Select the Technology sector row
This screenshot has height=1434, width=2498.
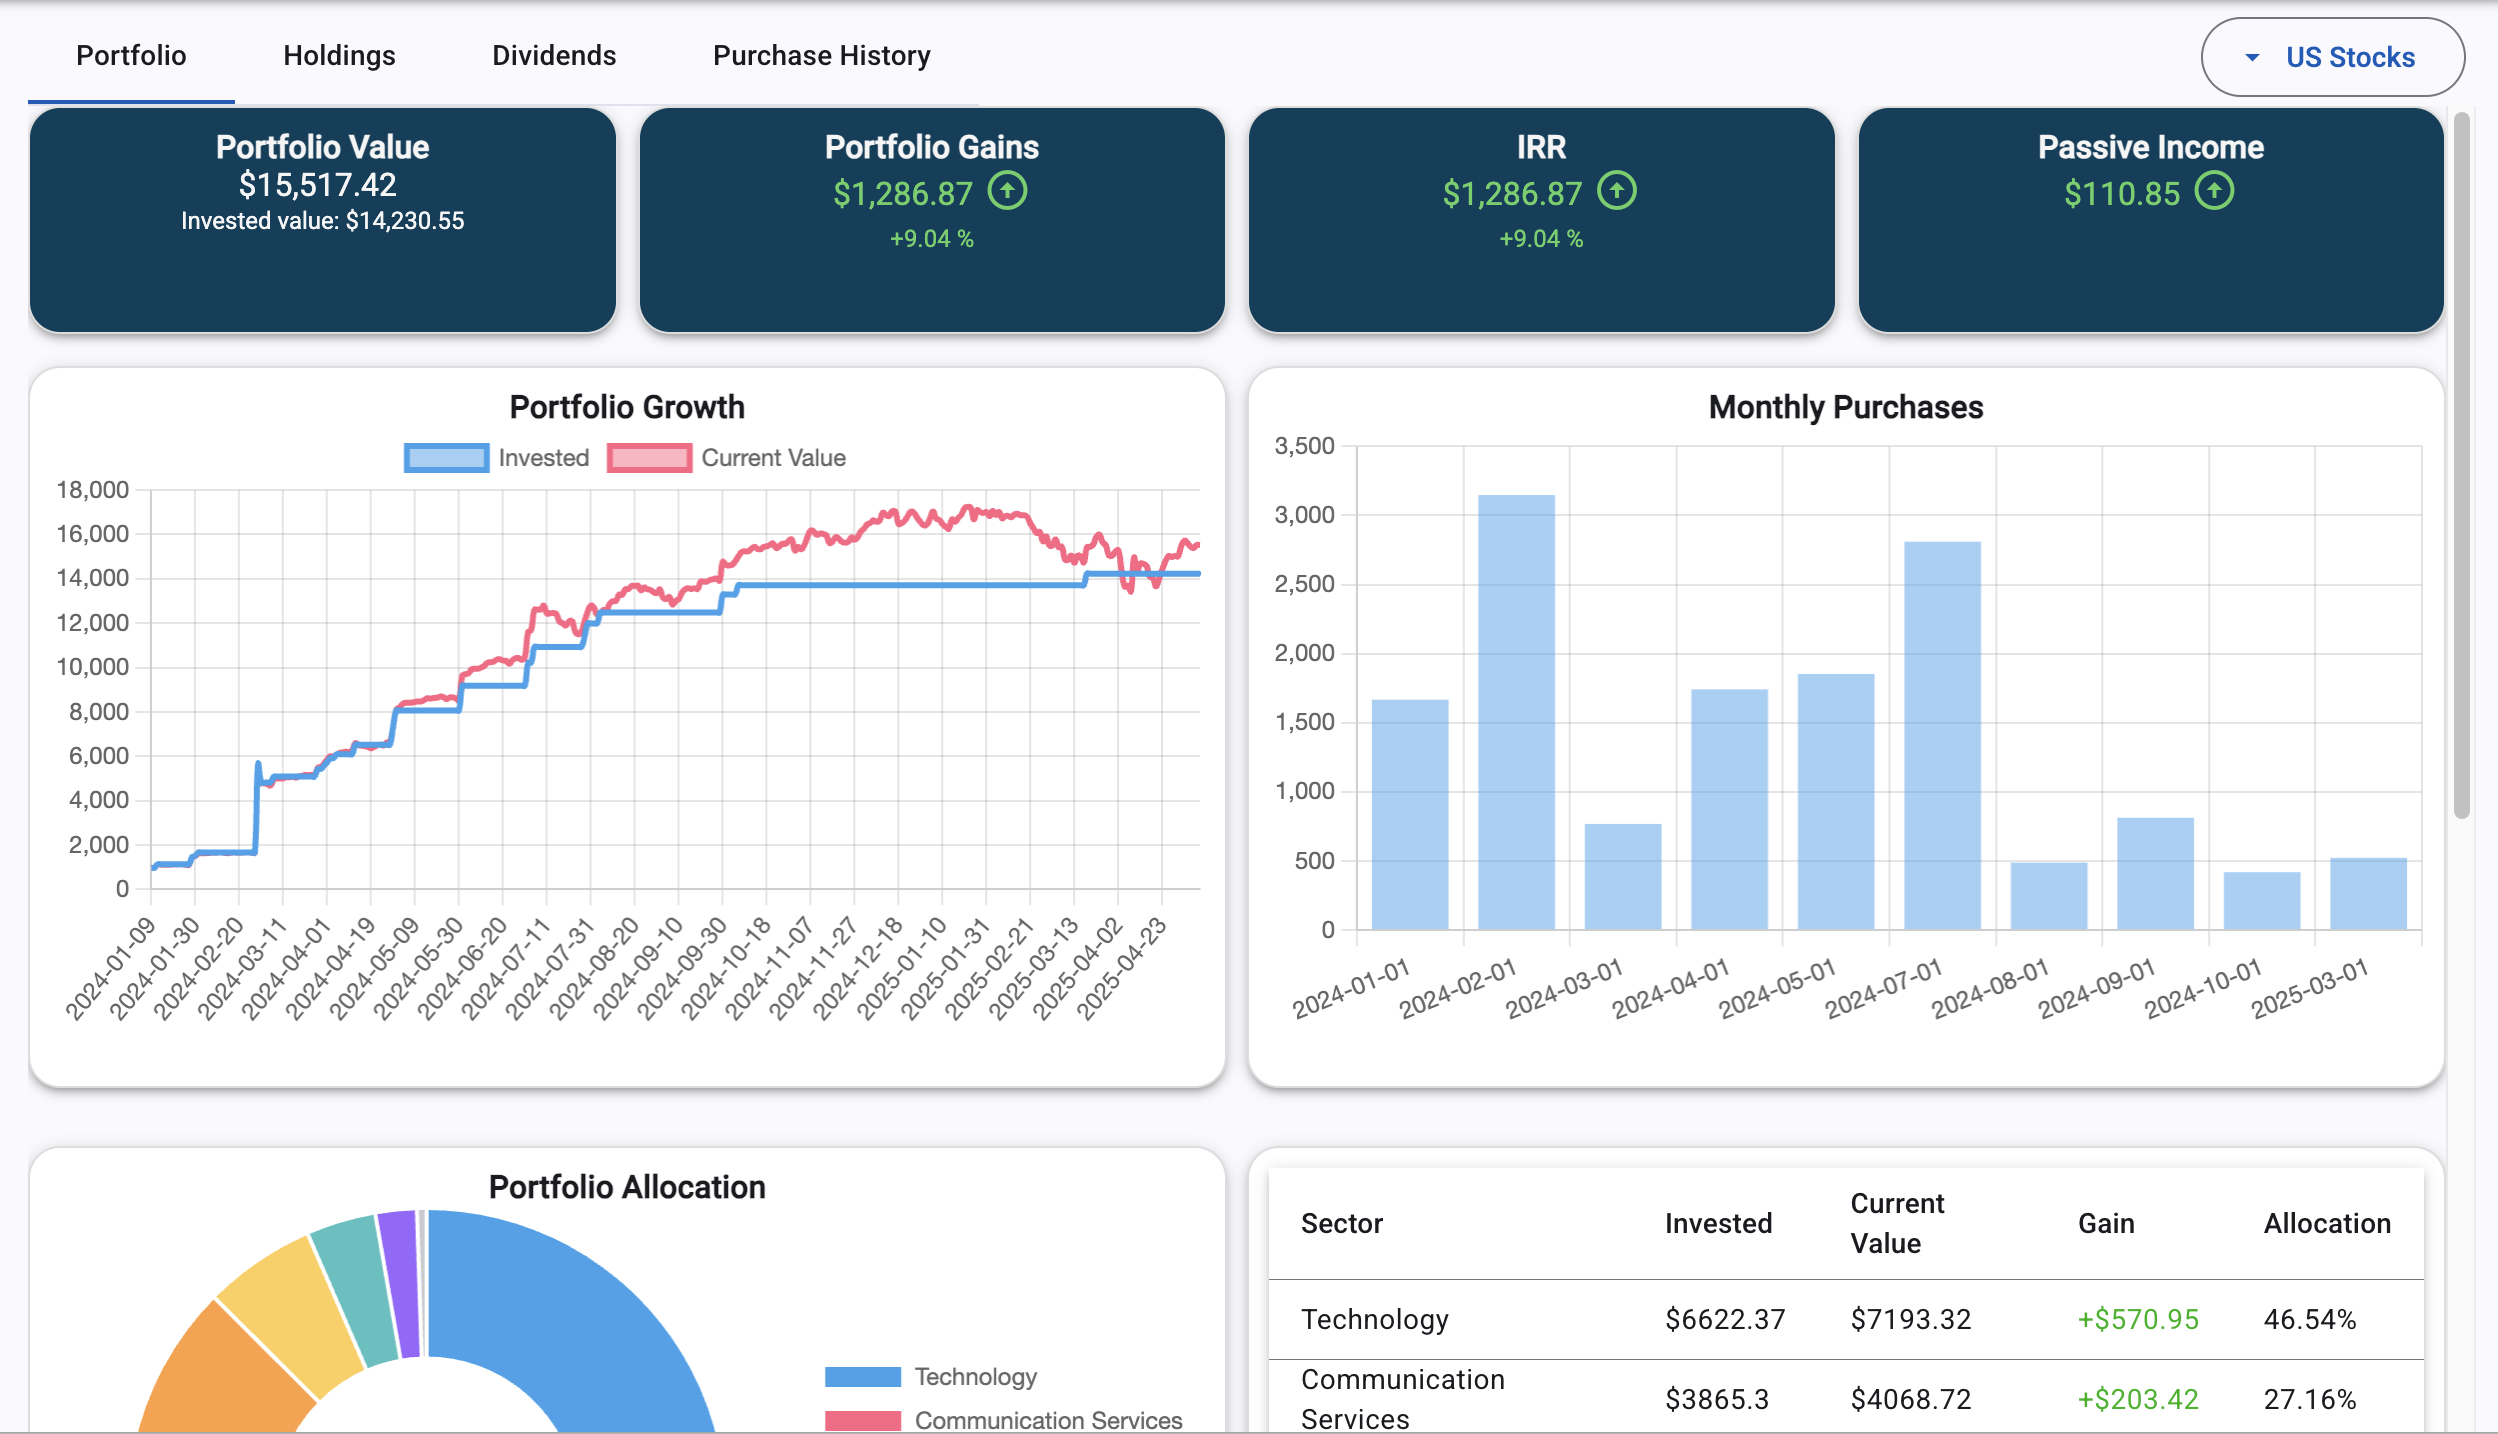coord(1846,1319)
